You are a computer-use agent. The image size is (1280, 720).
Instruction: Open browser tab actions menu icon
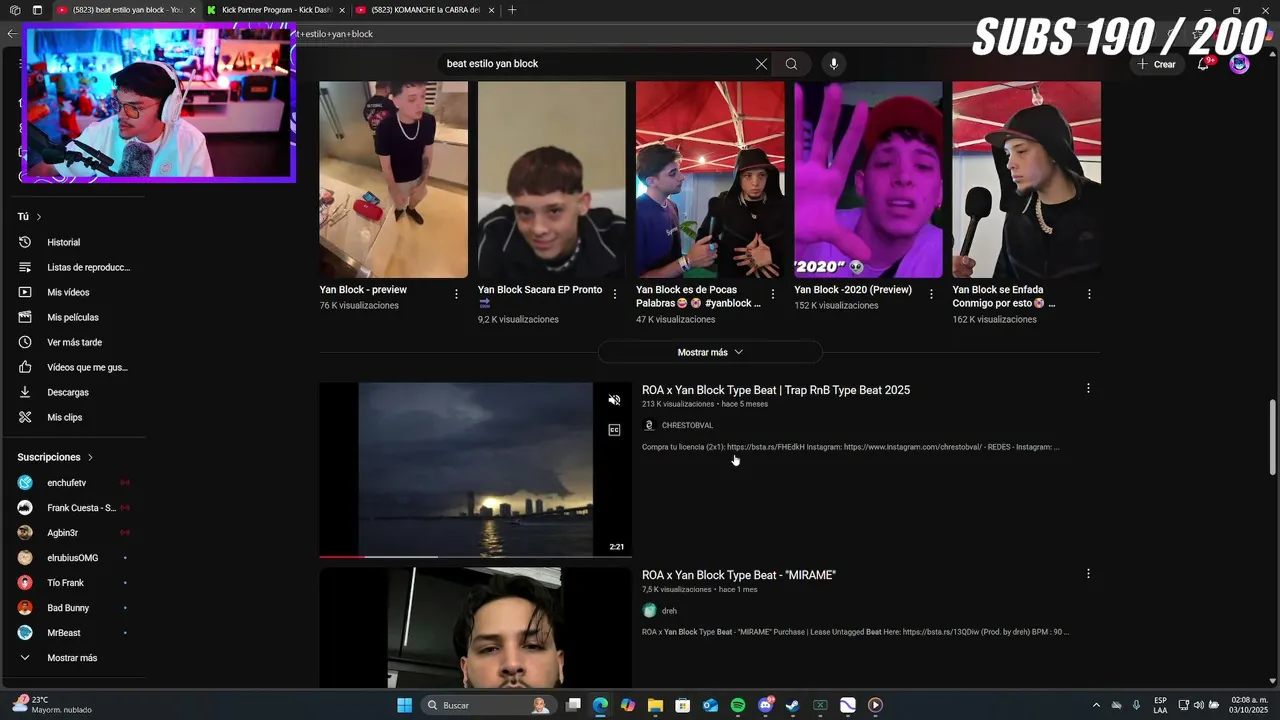click(37, 10)
